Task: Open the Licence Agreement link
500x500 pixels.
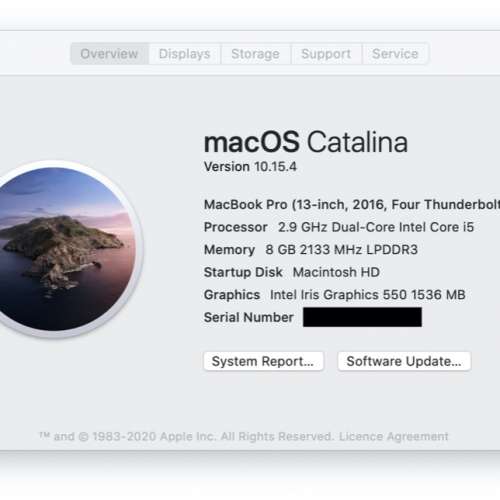Action: click(394, 436)
